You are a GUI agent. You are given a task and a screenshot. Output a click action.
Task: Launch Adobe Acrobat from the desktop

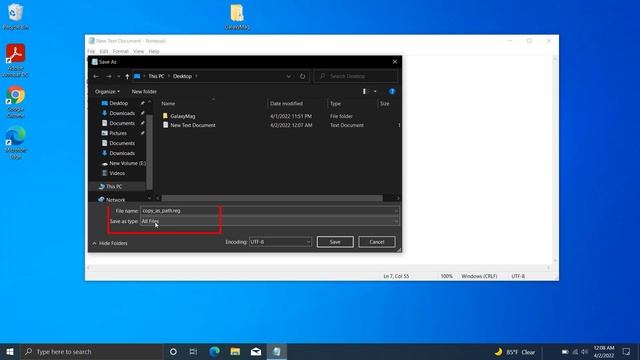pos(16,60)
